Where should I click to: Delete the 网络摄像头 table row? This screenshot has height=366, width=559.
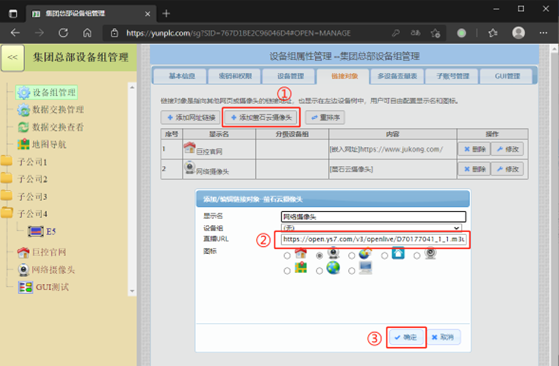(x=474, y=169)
